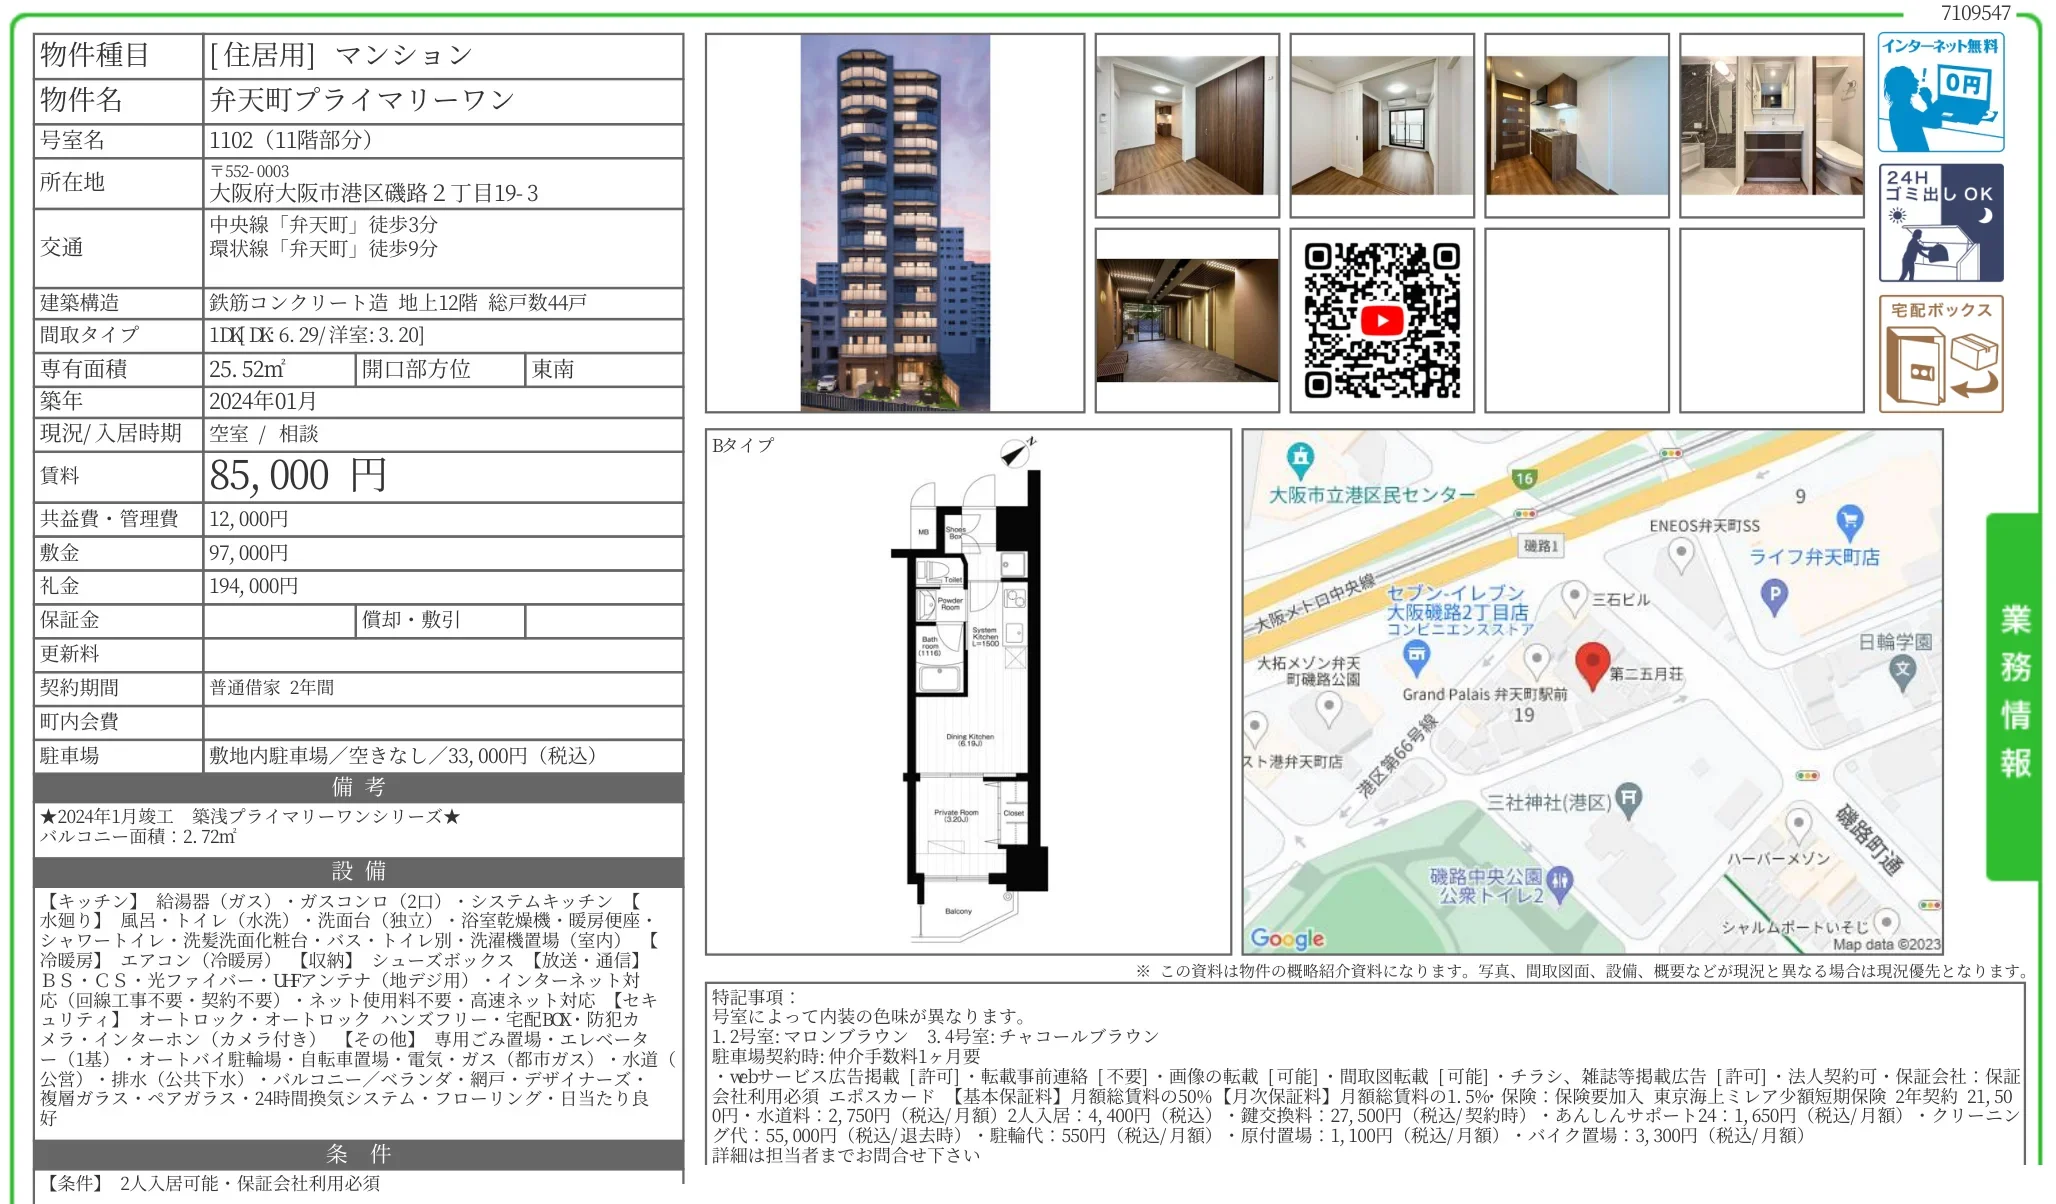
Task: Open the bathroom and washstand photo
Action: point(1771,125)
